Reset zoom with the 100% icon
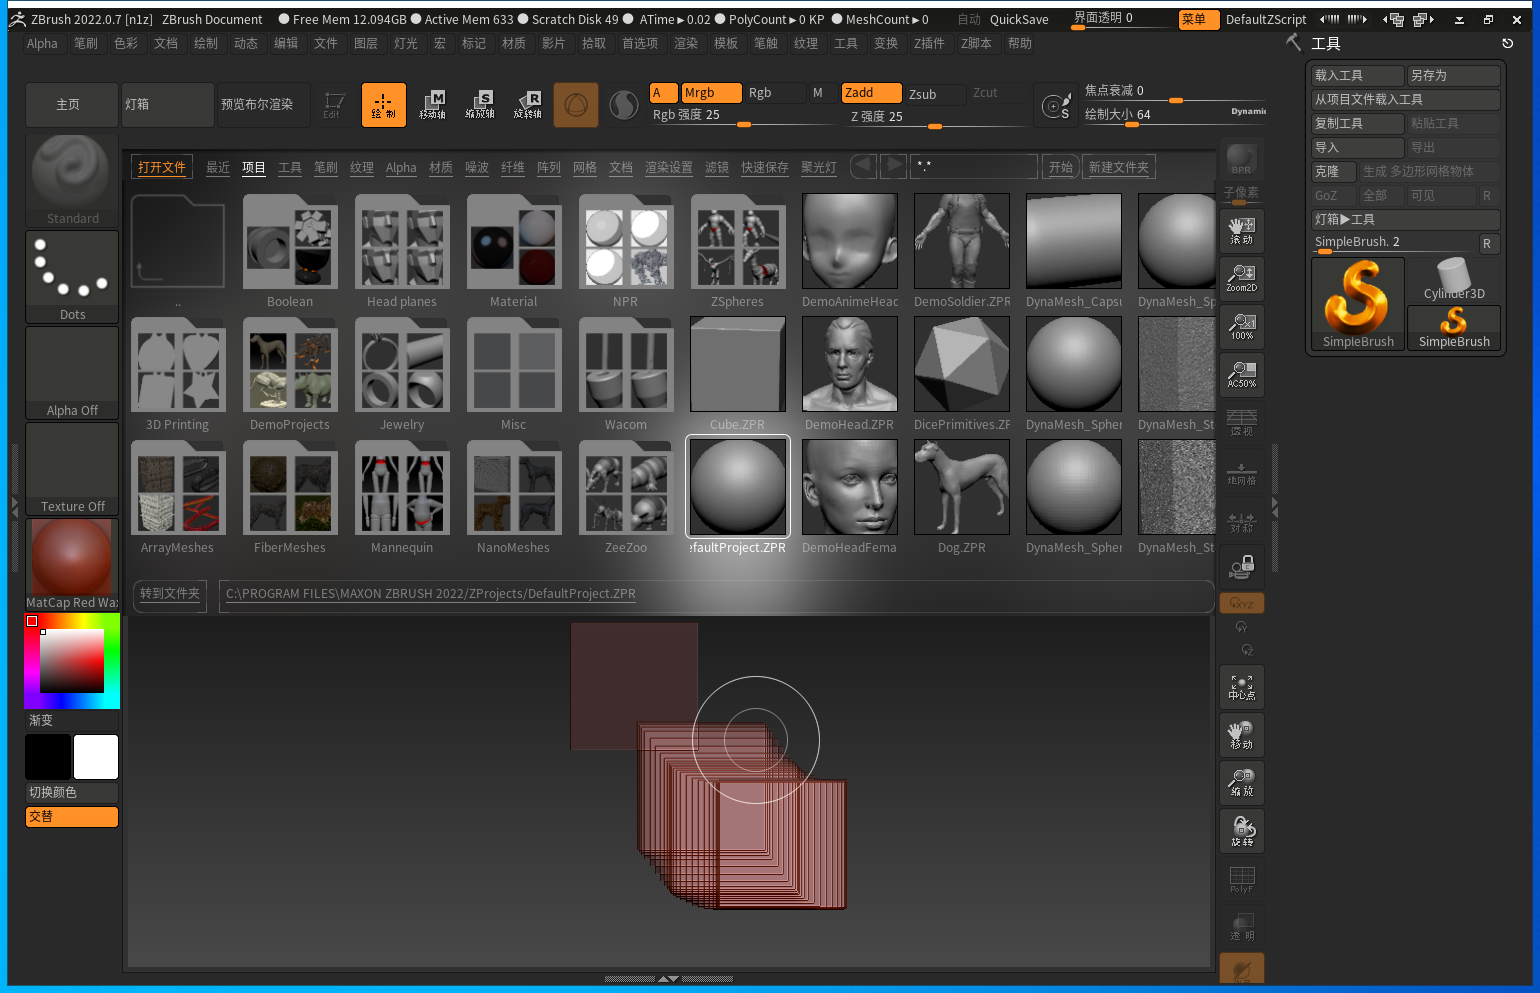 pyautogui.click(x=1241, y=326)
